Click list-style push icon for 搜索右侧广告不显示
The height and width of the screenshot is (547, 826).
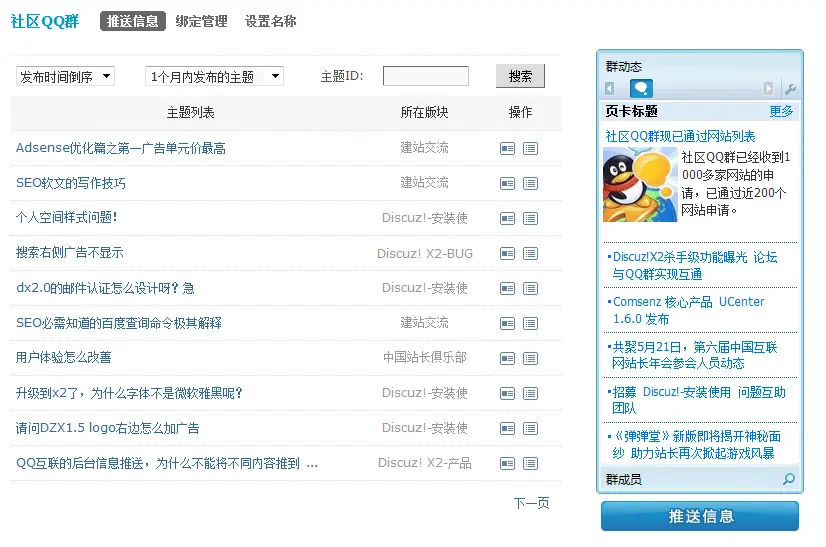pos(530,253)
